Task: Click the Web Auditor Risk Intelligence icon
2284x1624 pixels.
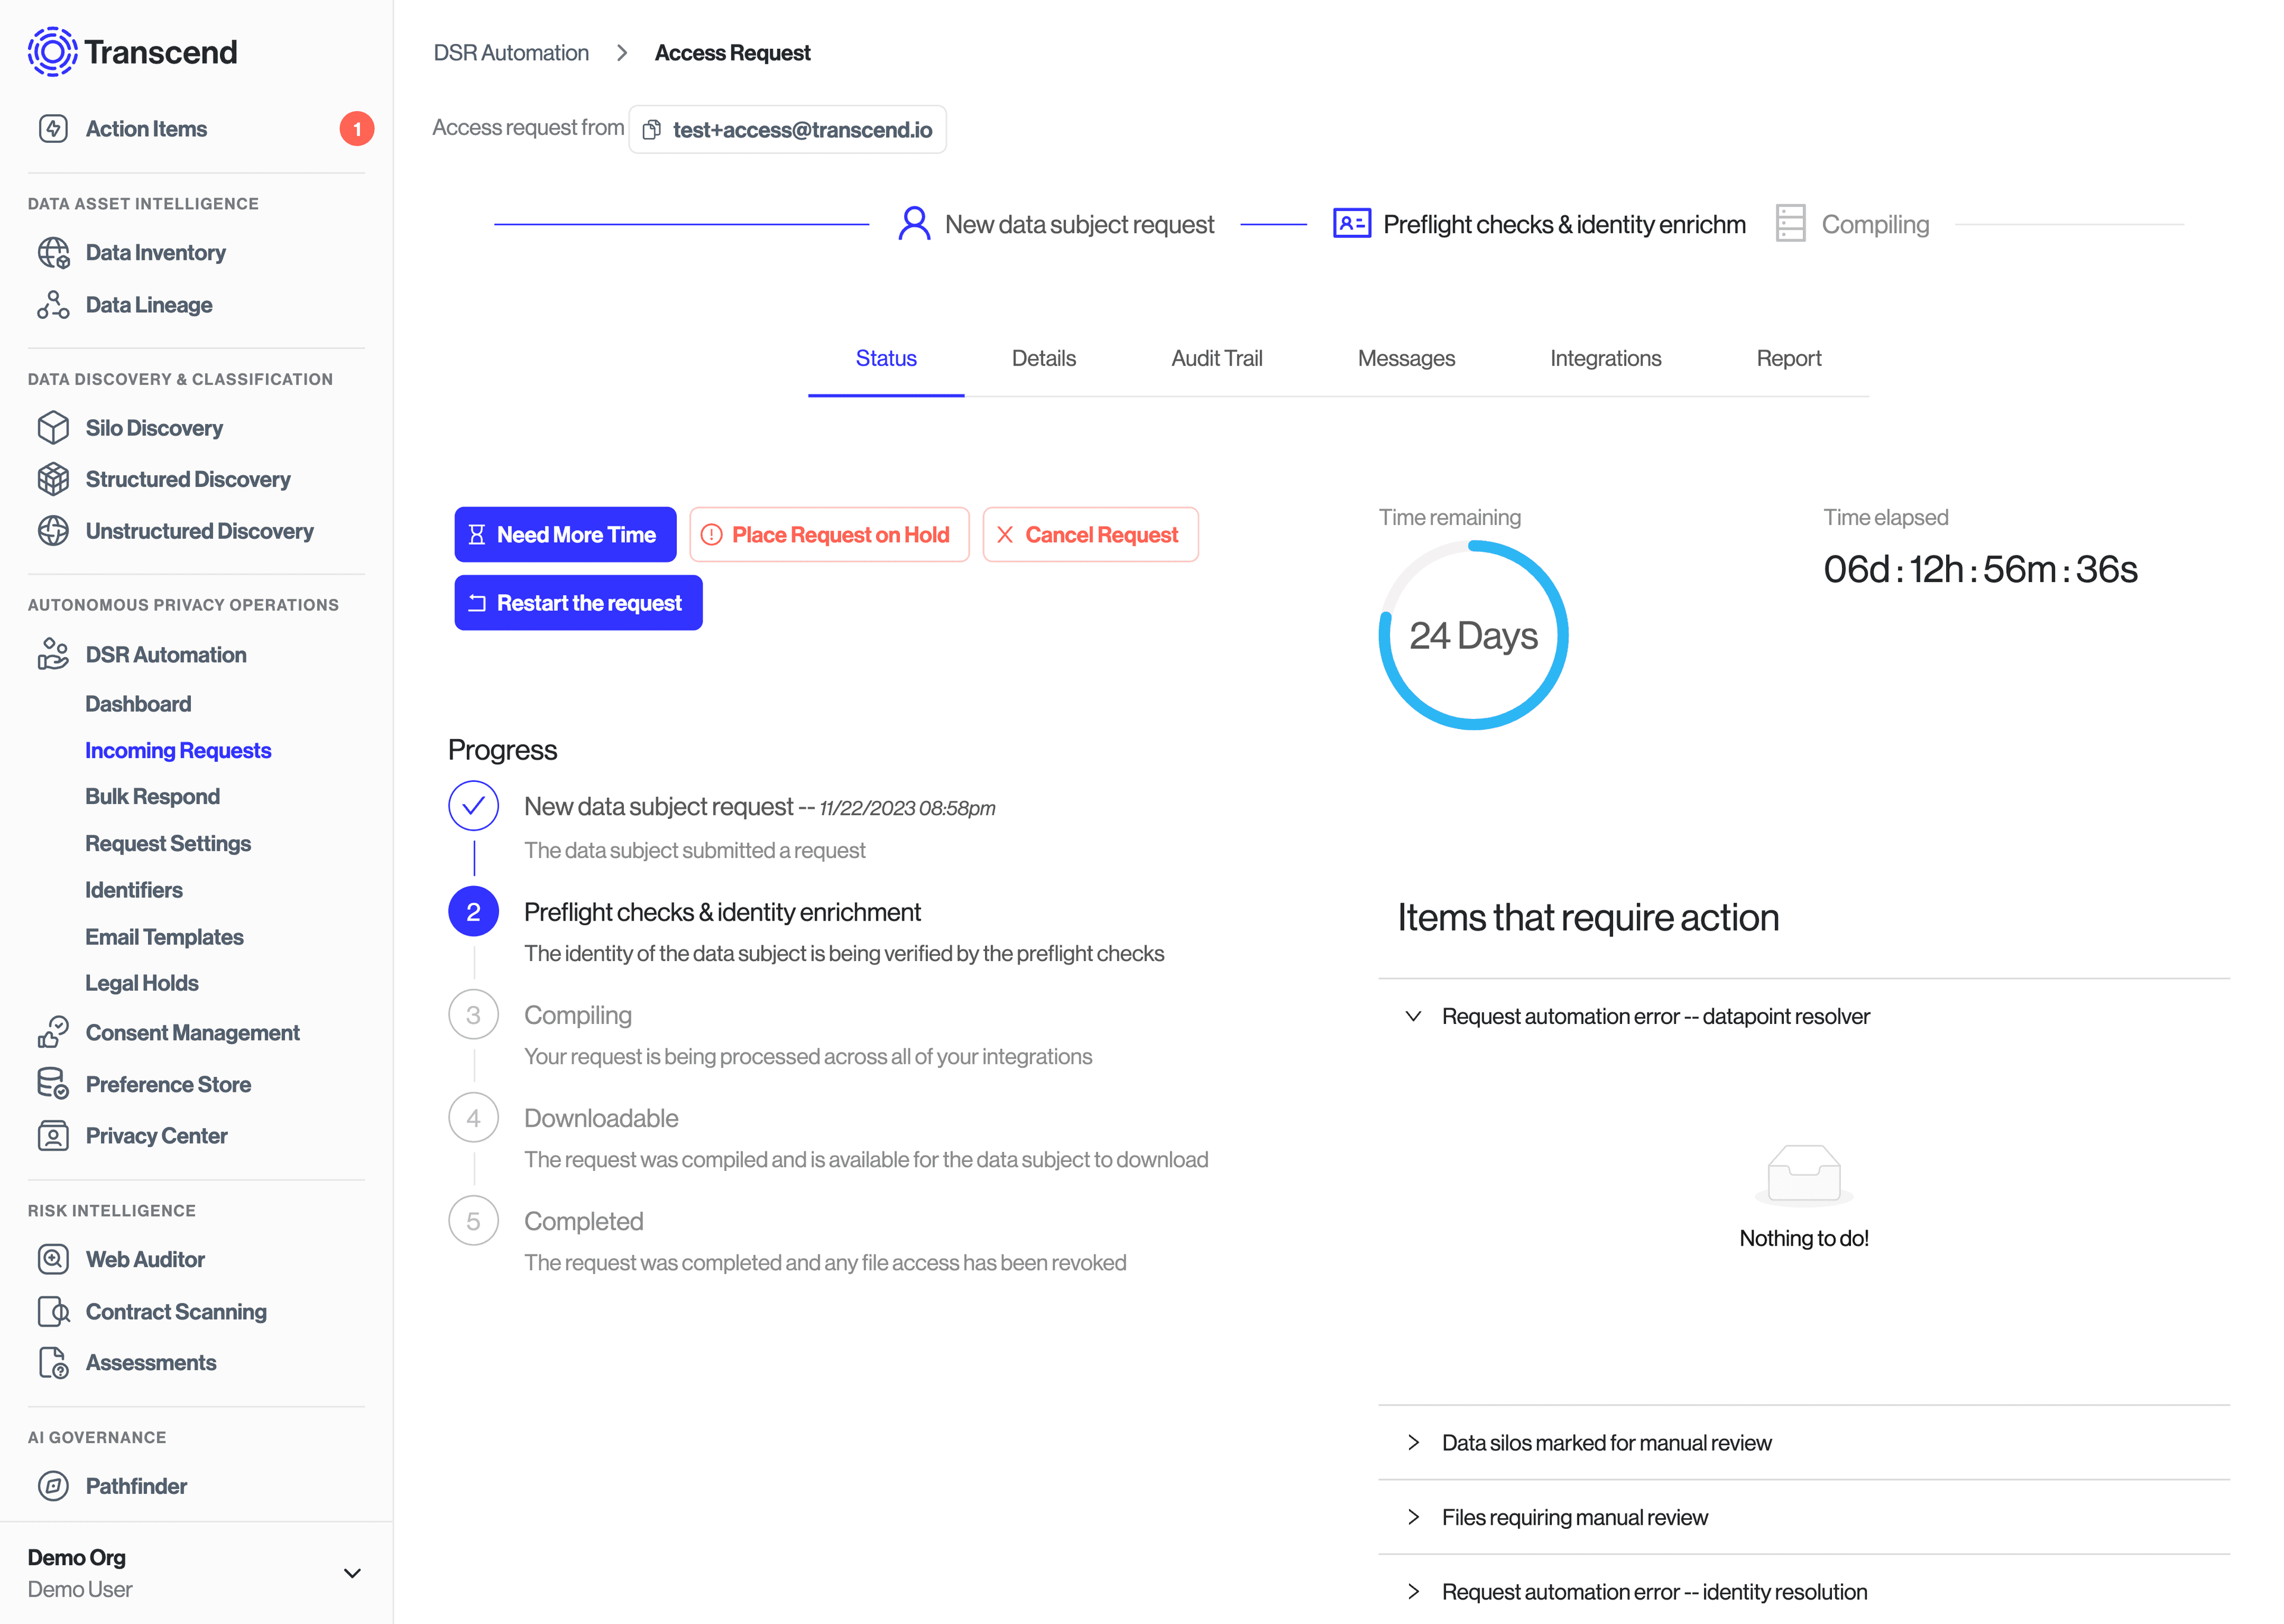Action: click(53, 1258)
